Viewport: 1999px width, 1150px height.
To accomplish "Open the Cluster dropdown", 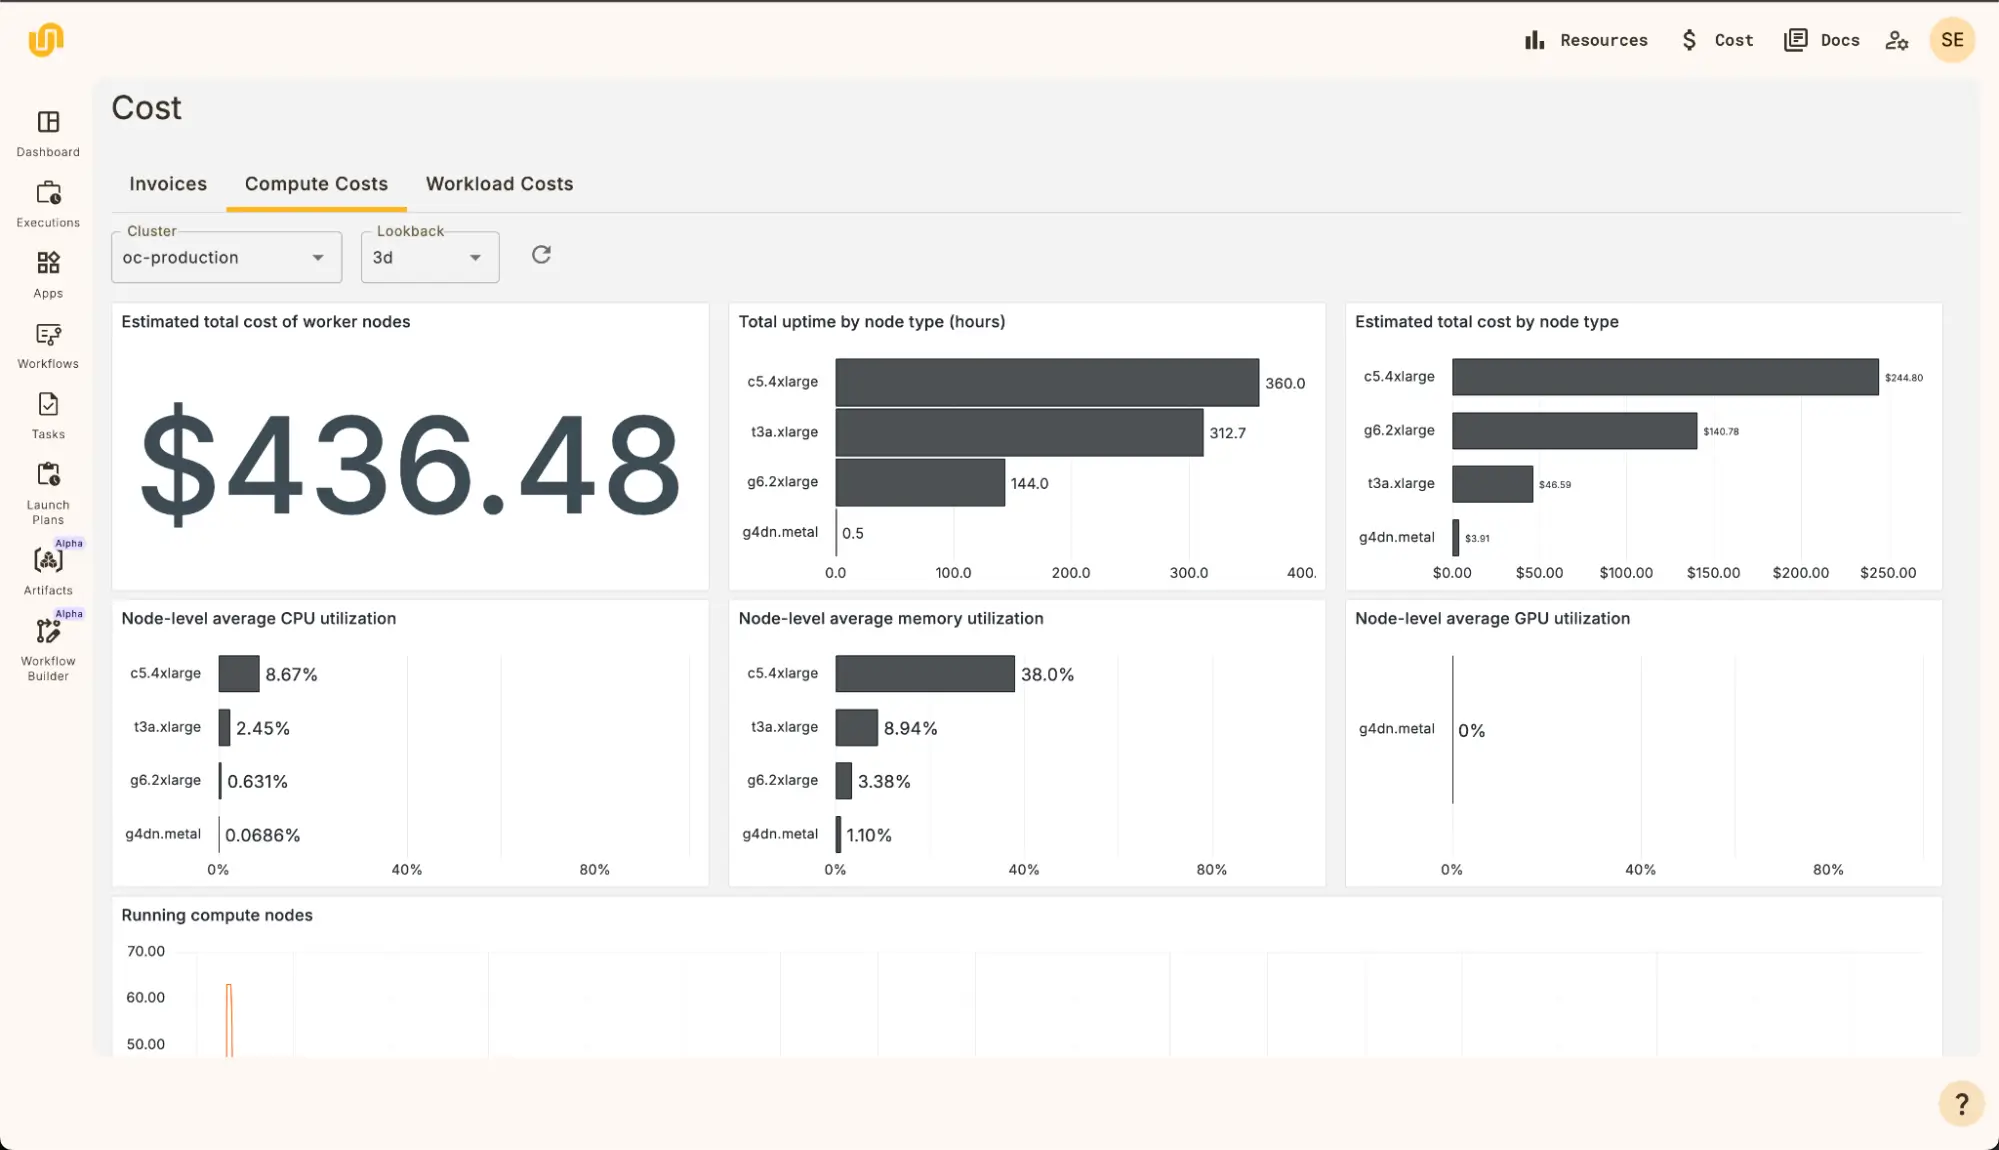I will (x=226, y=257).
